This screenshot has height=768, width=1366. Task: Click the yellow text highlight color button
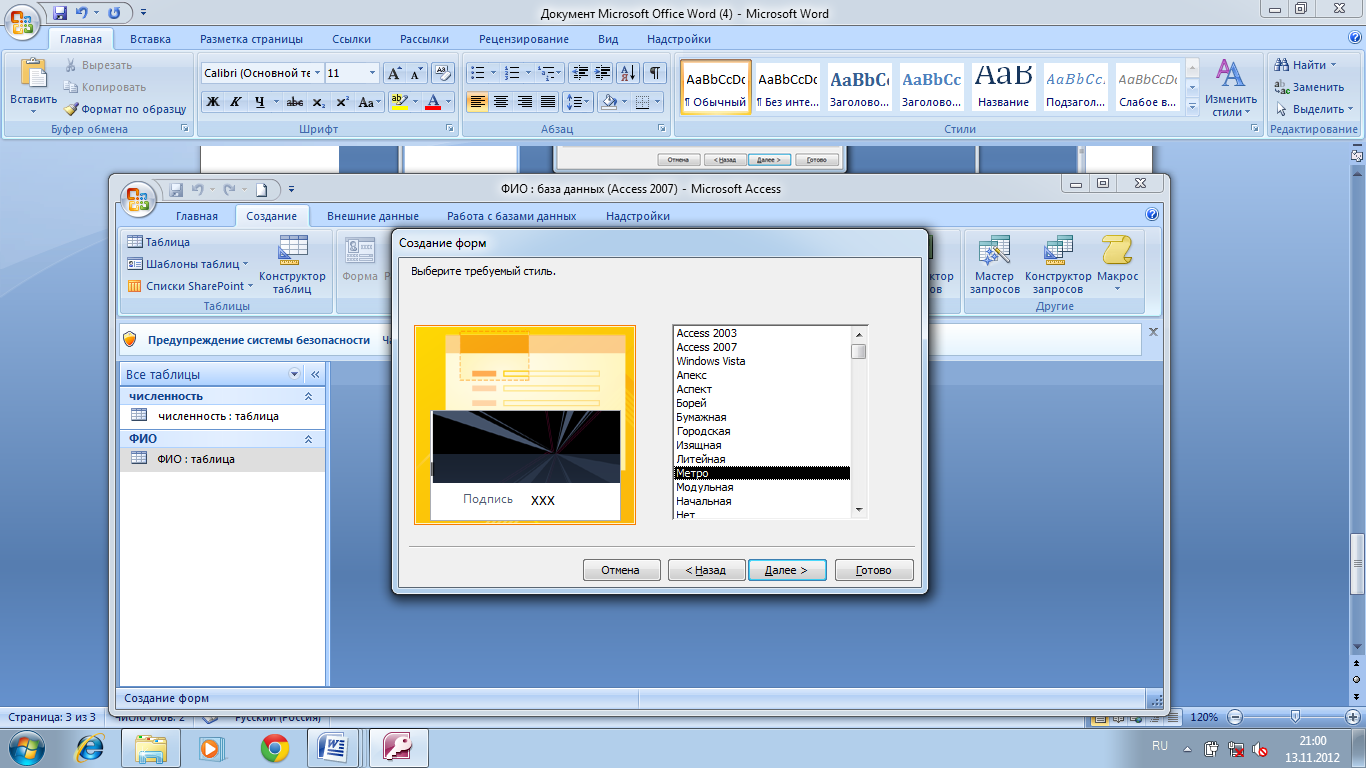[397, 102]
